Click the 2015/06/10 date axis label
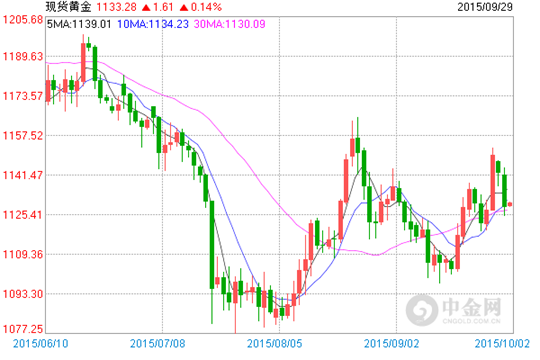 click(40, 343)
